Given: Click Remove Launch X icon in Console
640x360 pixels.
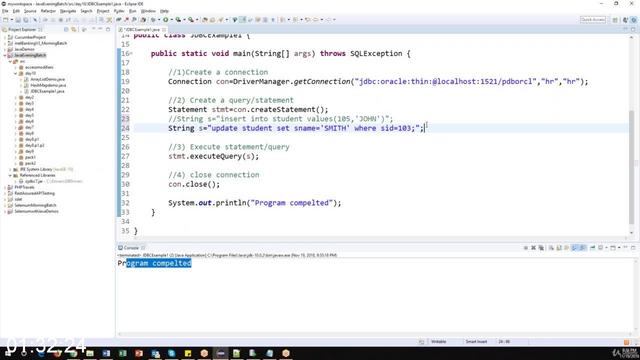Looking at the screenshot, I should pos(533,248).
